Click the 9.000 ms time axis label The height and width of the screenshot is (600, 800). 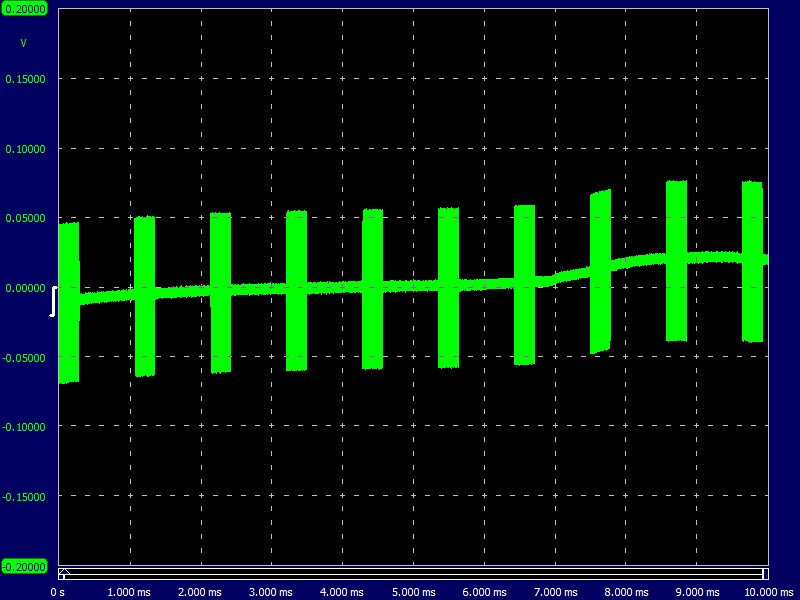tap(697, 592)
